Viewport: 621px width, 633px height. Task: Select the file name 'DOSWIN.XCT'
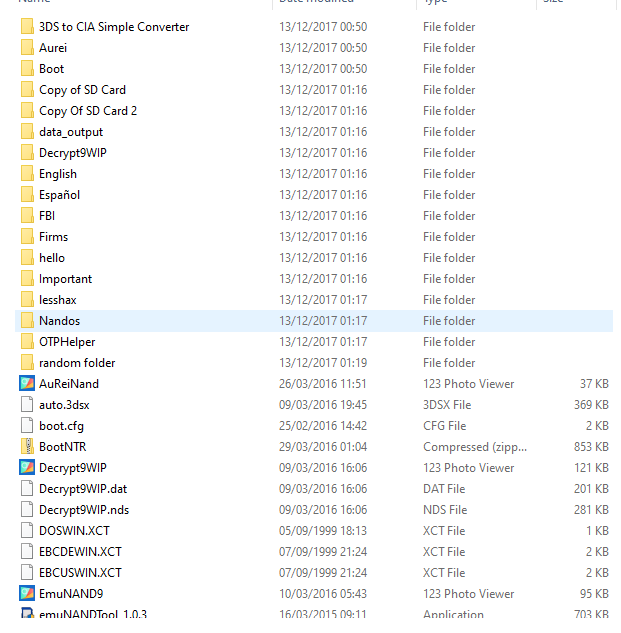(74, 531)
